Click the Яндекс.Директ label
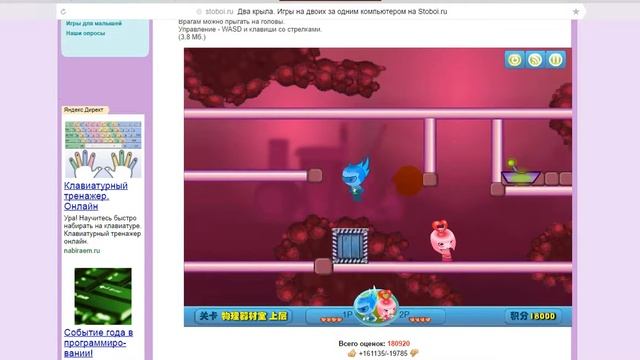 point(84,110)
